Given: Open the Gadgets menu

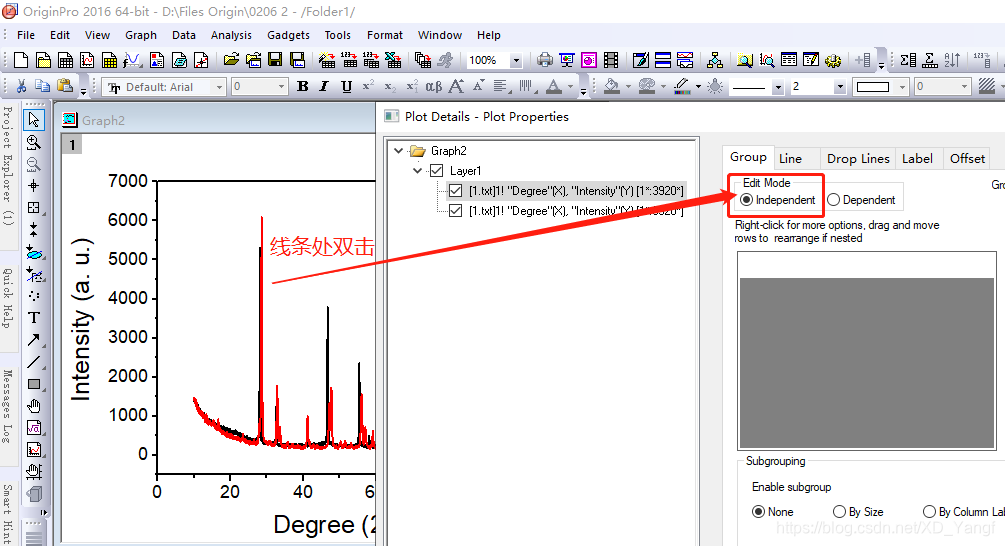Looking at the screenshot, I should [x=288, y=35].
